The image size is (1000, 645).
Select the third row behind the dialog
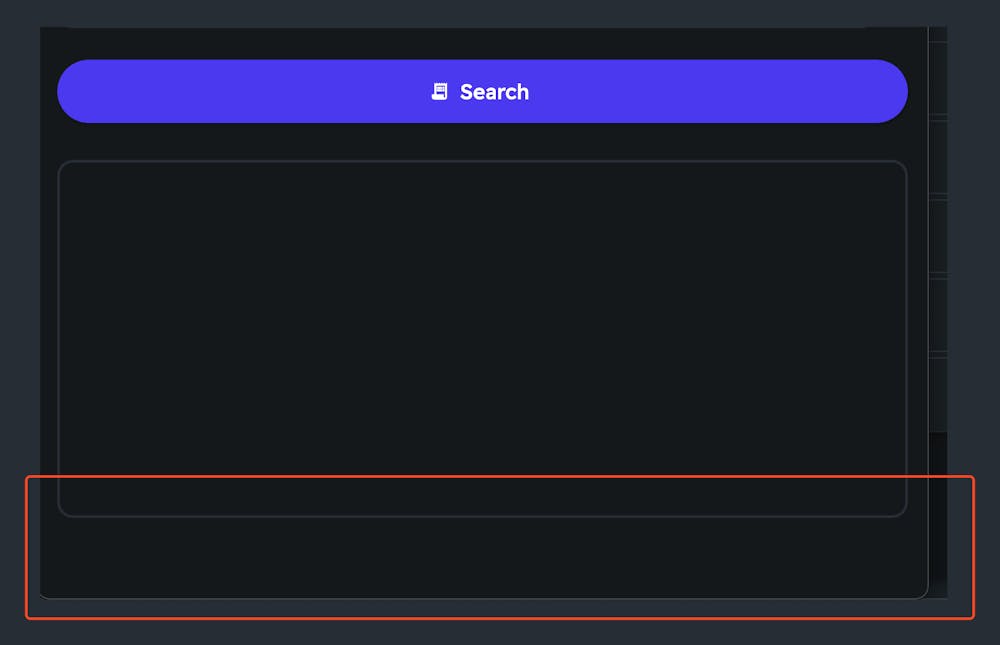(938, 236)
